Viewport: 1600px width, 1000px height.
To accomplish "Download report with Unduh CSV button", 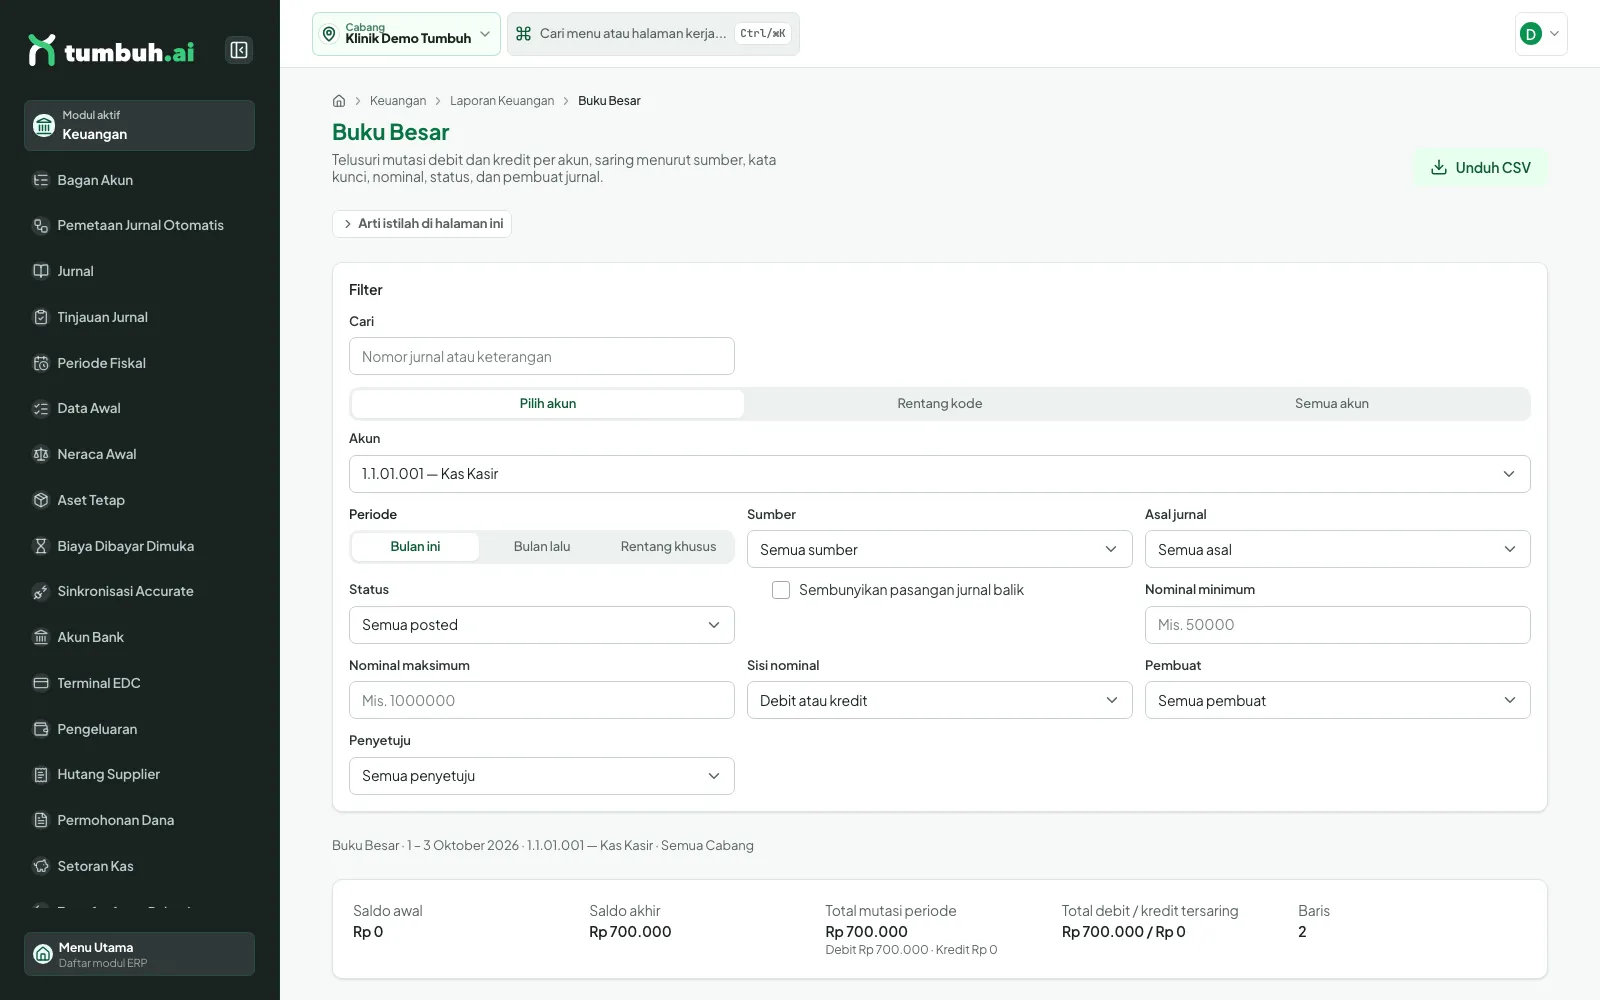I will click(1480, 168).
